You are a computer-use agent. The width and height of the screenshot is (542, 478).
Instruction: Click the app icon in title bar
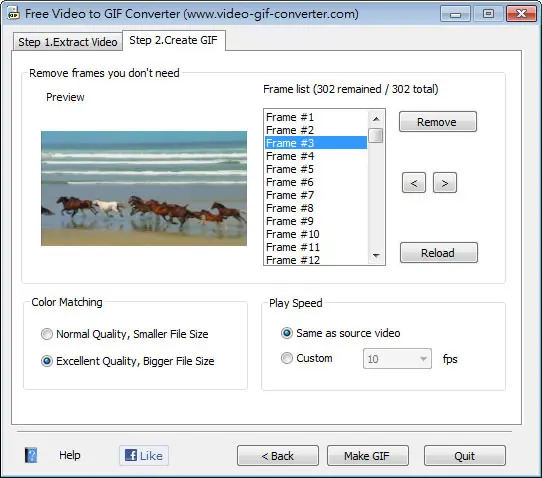click(13, 14)
